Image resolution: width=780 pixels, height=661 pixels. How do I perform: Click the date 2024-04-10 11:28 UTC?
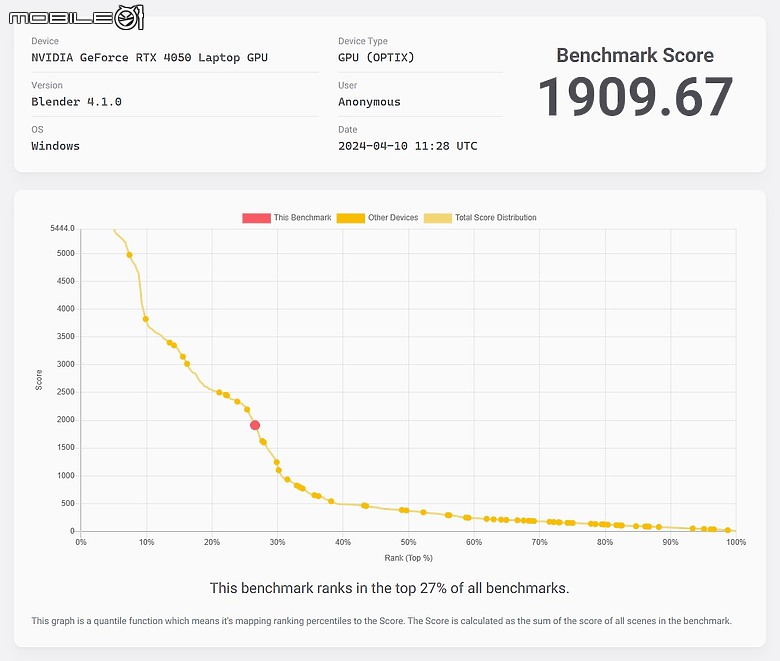[x=407, y=146]
